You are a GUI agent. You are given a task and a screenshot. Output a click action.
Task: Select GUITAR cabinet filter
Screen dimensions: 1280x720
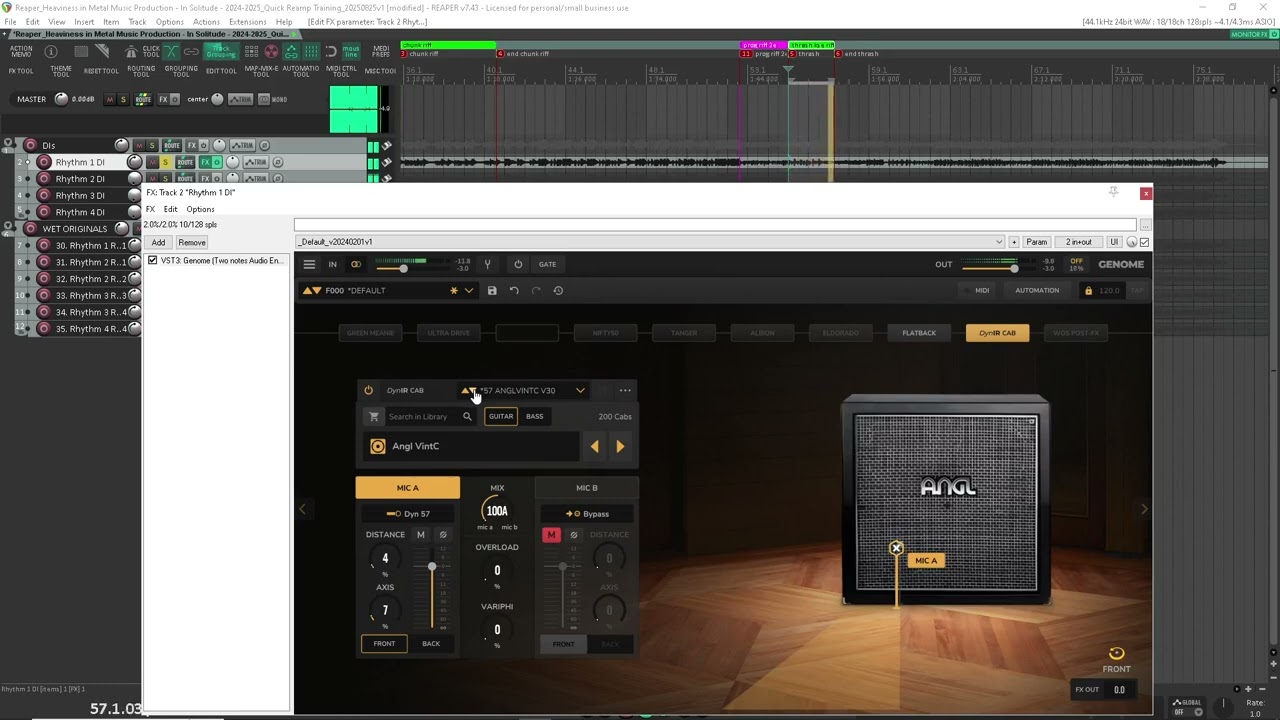(501, 417)
